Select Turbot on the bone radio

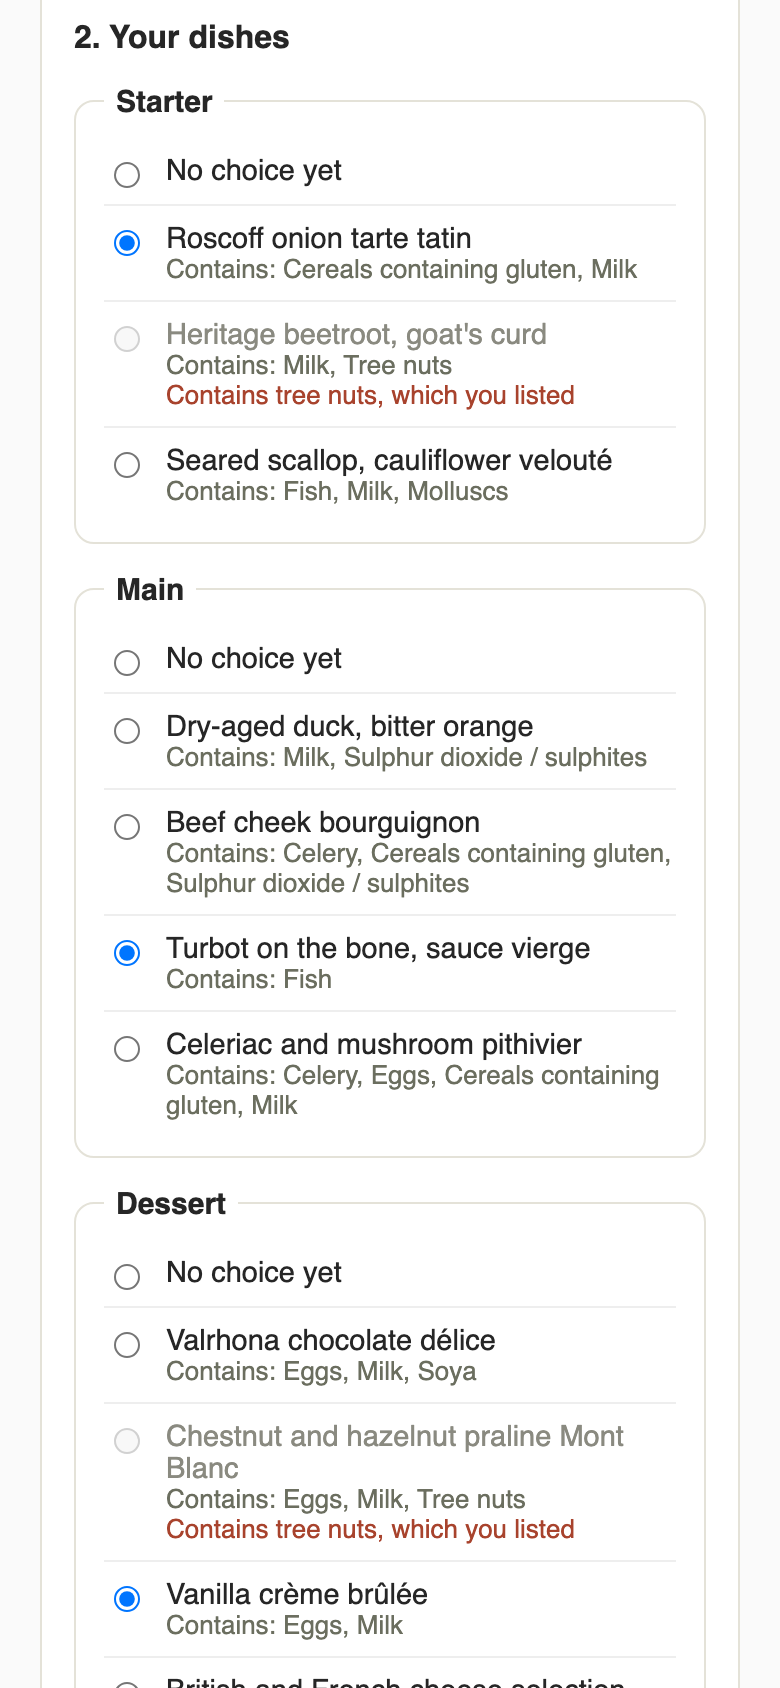[x=127, y=953]
